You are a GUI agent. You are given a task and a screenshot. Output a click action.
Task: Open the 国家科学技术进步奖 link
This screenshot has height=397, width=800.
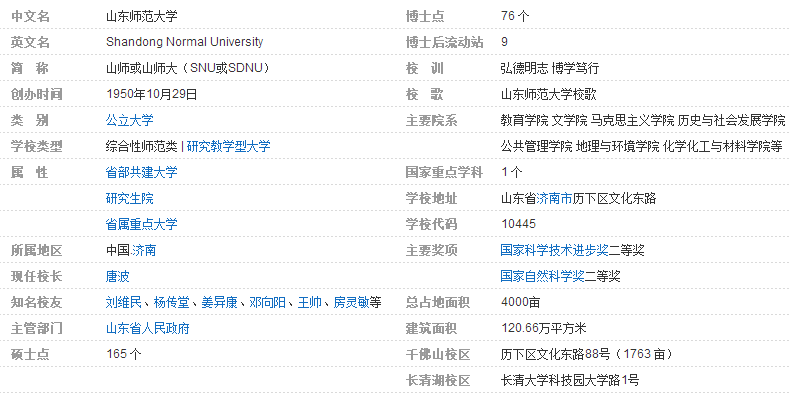coord(554,251)
